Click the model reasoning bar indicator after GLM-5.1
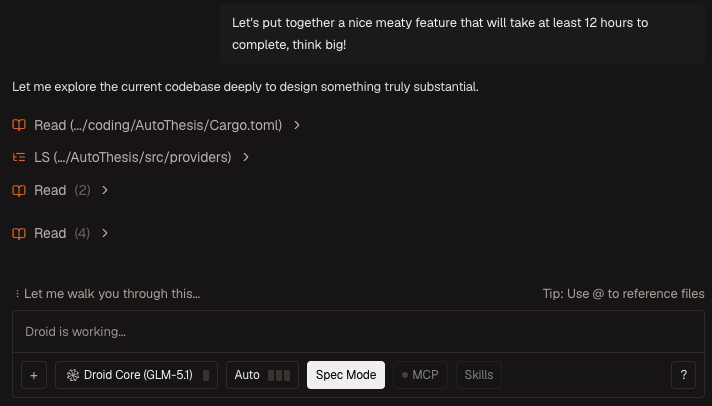 (x=206, y=375)
